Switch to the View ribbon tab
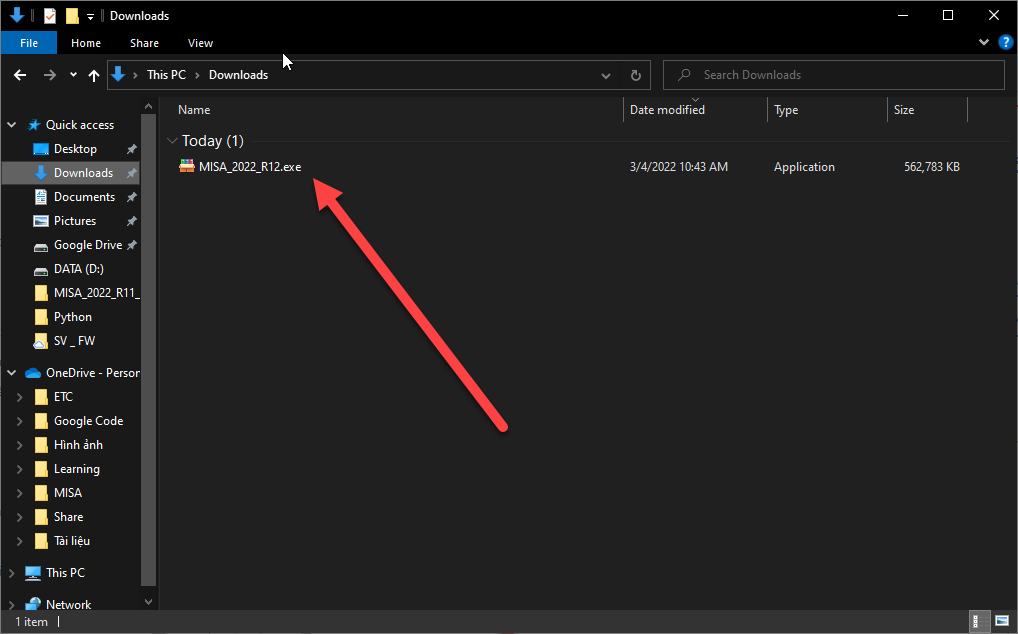Screen dimensions: 1018x634 click(x=200, y=43)
